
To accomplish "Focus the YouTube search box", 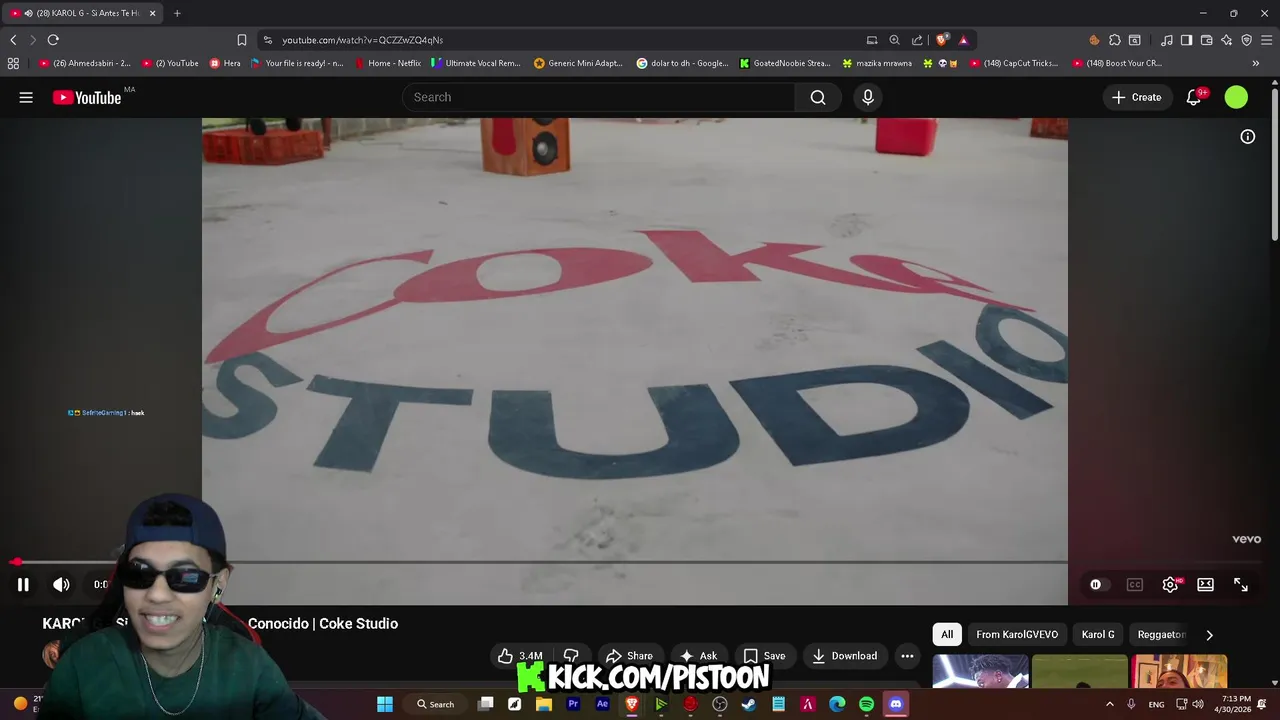I will click(x=598, y=97).
